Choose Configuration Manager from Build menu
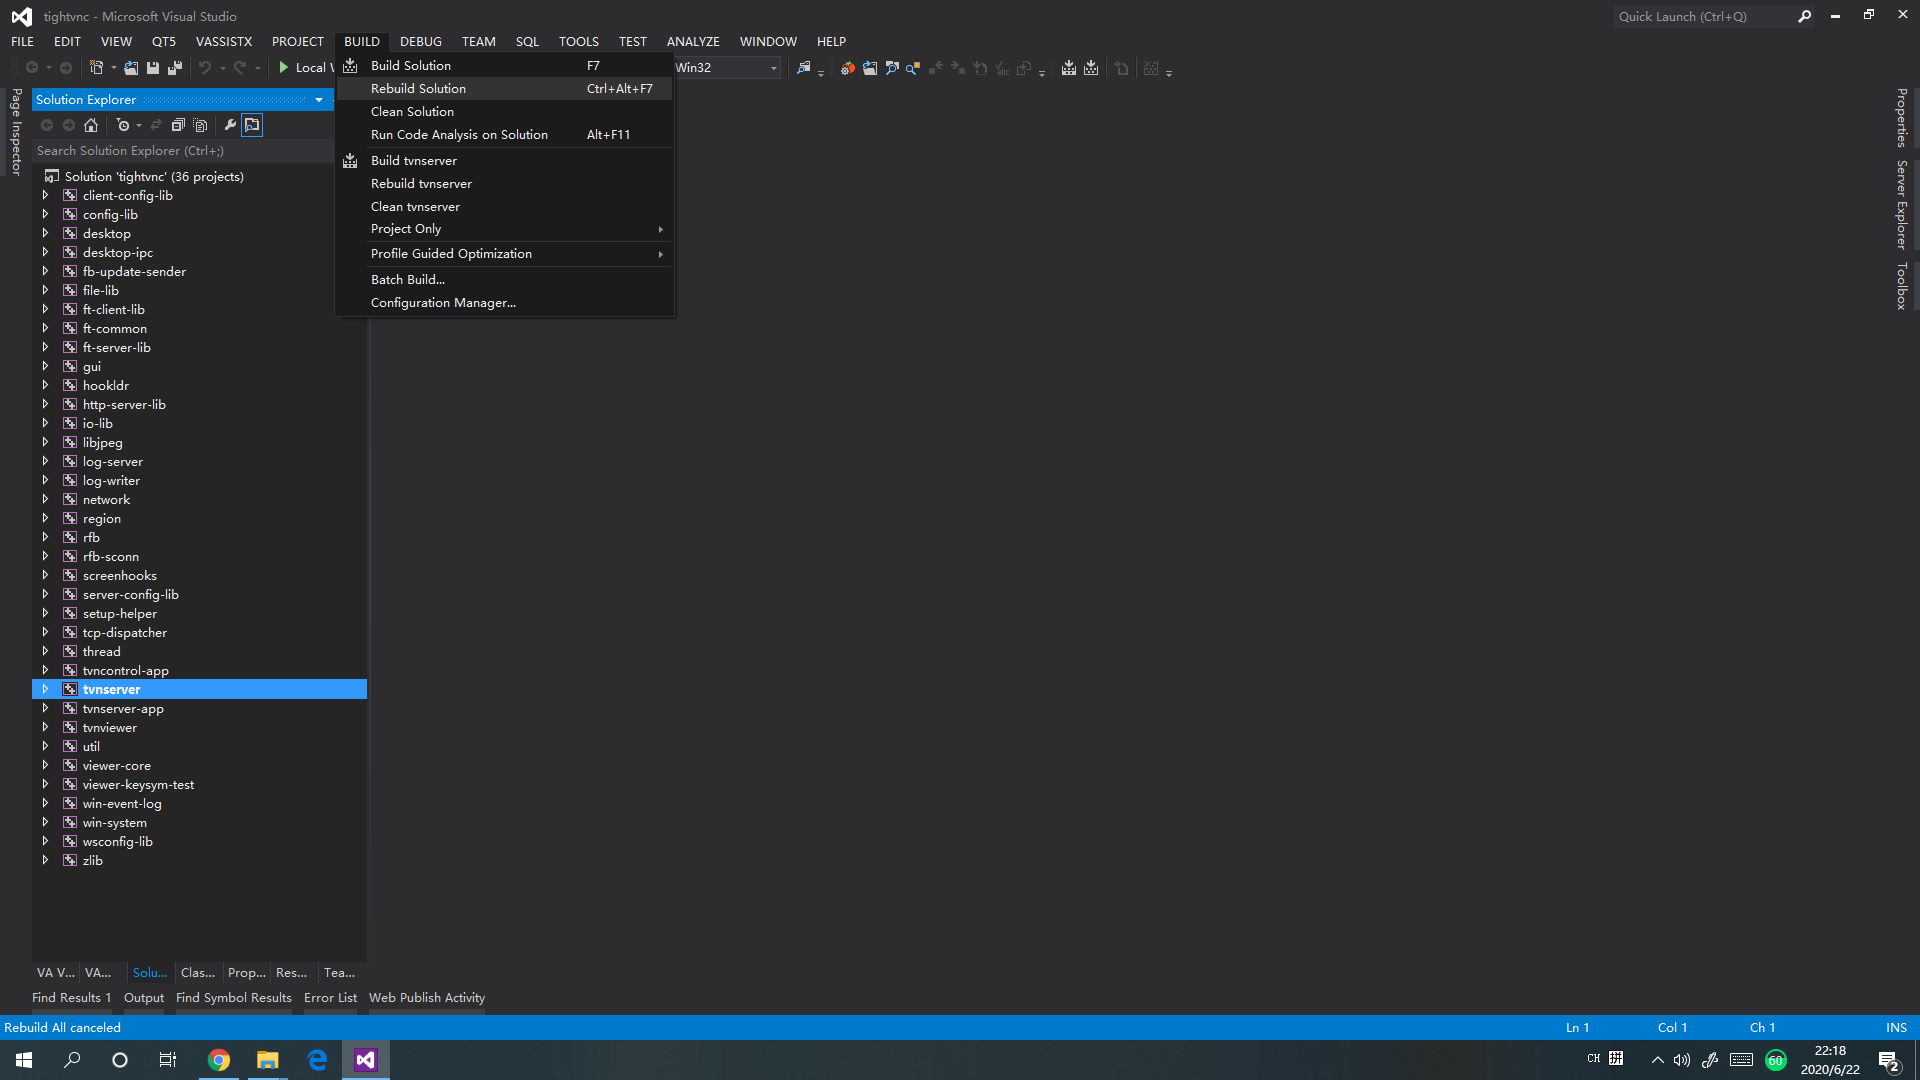 [443, 303]
